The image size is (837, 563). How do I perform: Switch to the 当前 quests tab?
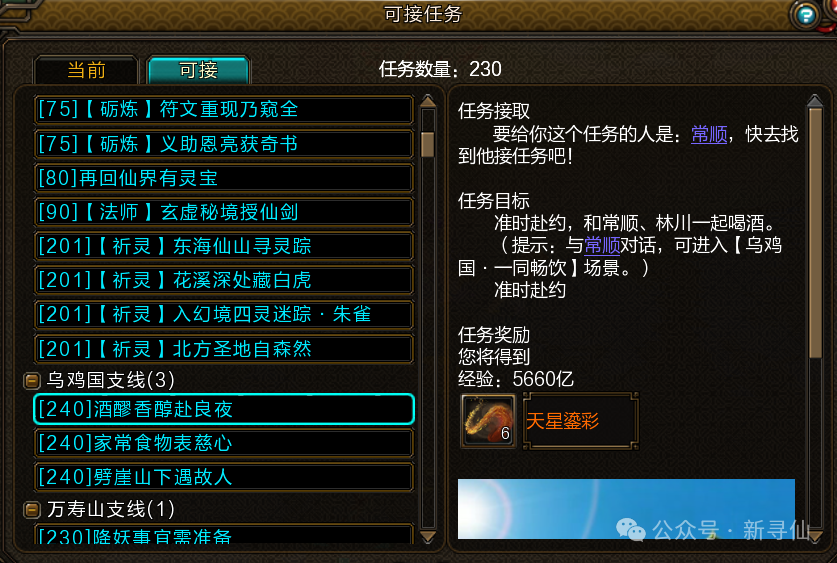[86, 70]
